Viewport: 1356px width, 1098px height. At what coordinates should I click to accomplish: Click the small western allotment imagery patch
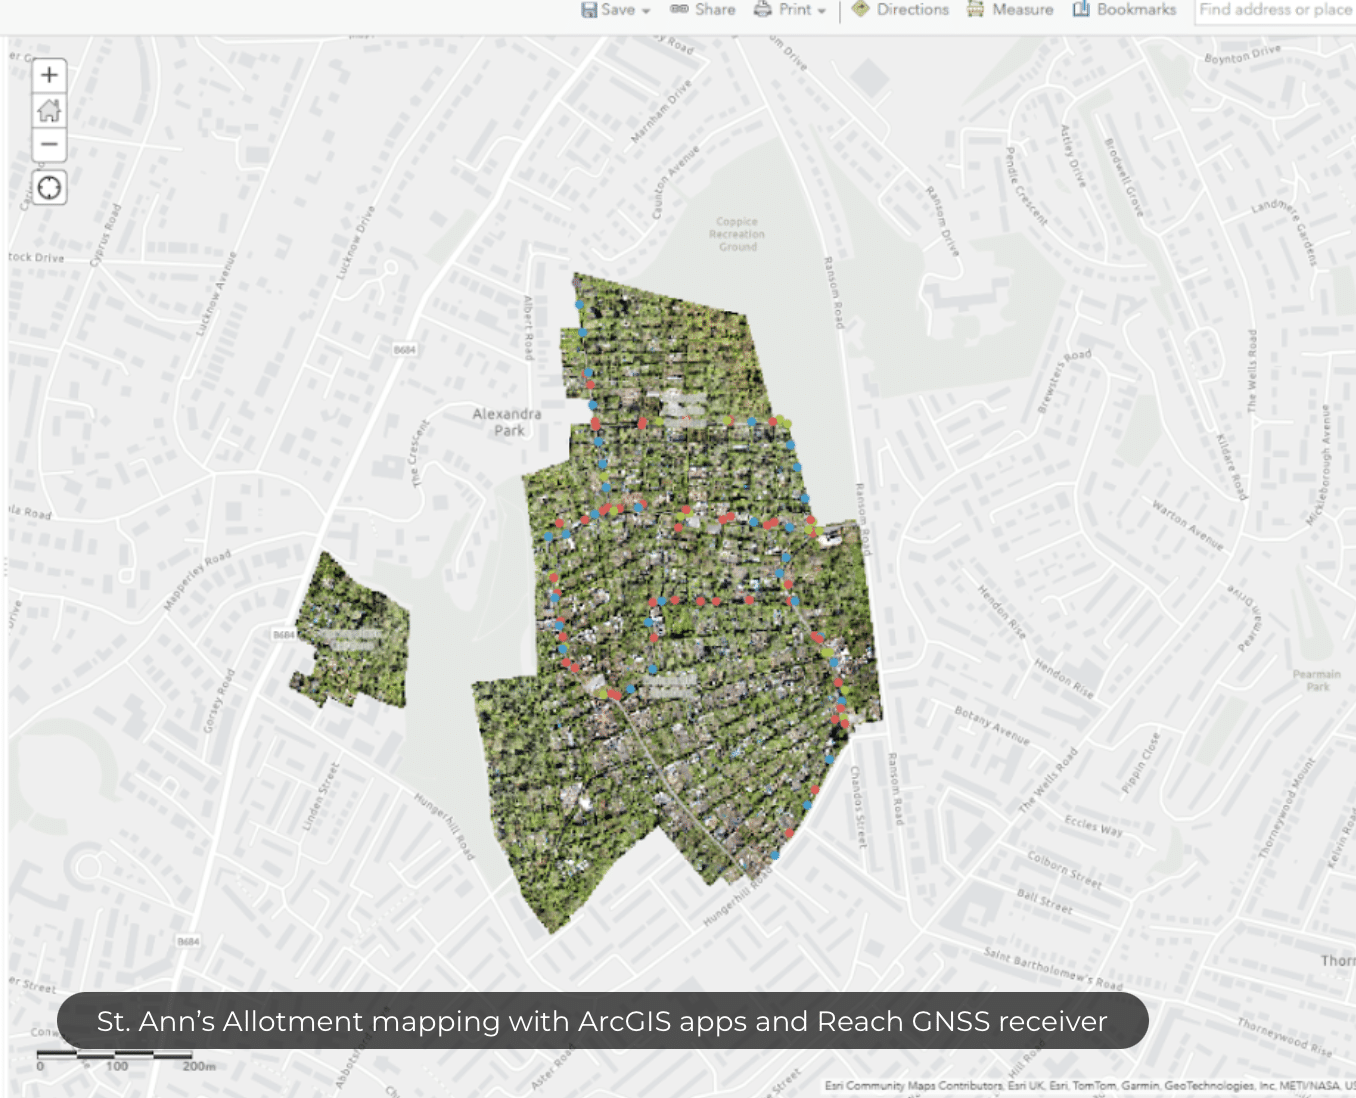[351, 632]
